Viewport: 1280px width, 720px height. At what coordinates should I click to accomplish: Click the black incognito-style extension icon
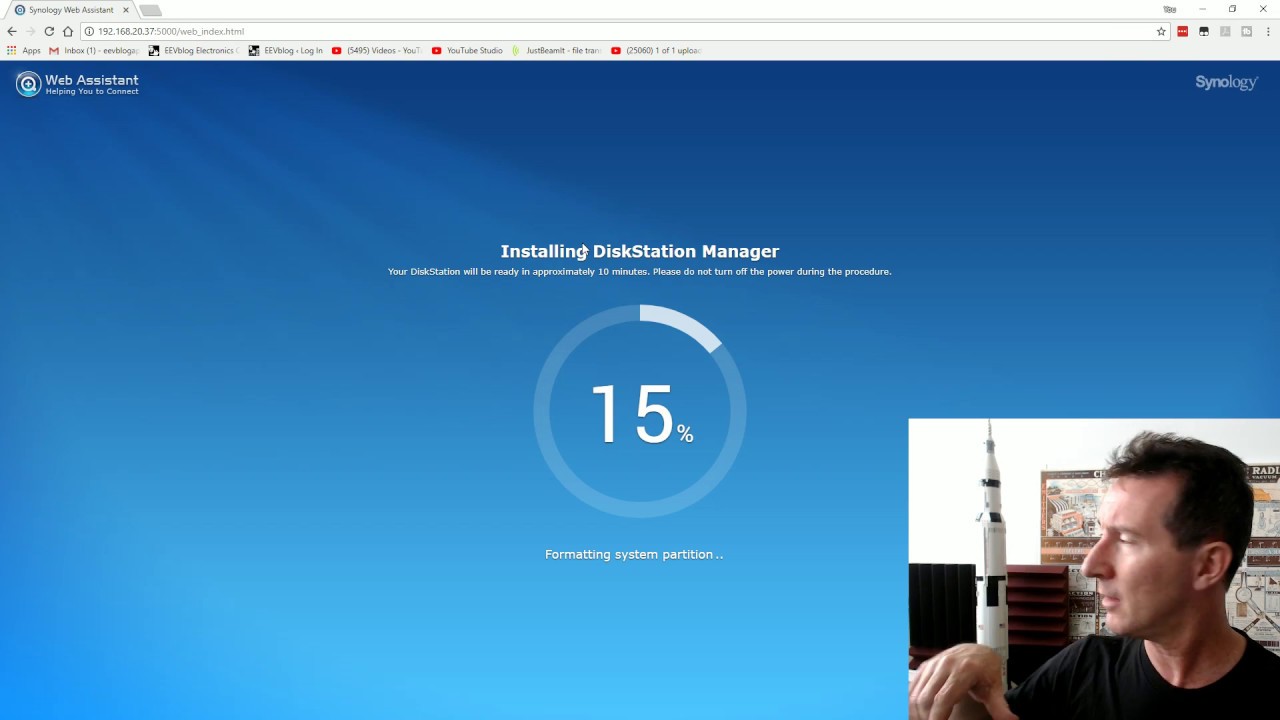[1204, 31]
